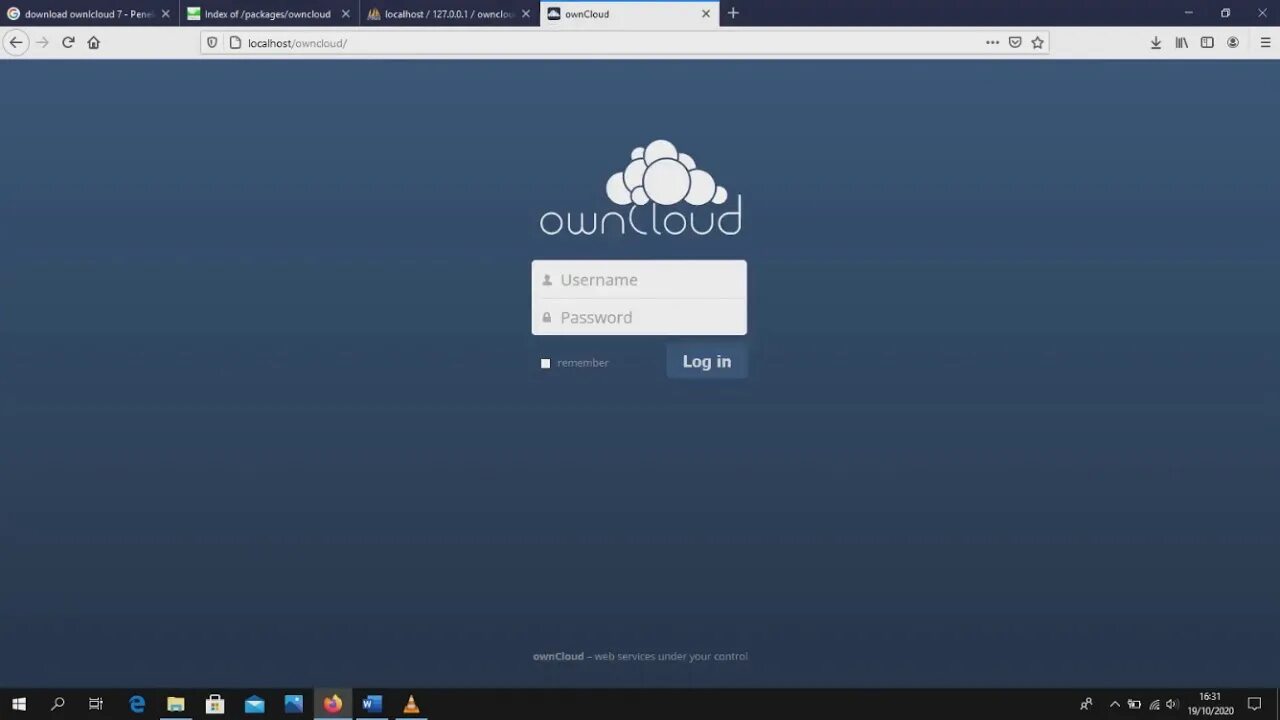The image size is (1280, 720).
Task: Reload the page with the refresh icon
Action: tap(68, 43)
